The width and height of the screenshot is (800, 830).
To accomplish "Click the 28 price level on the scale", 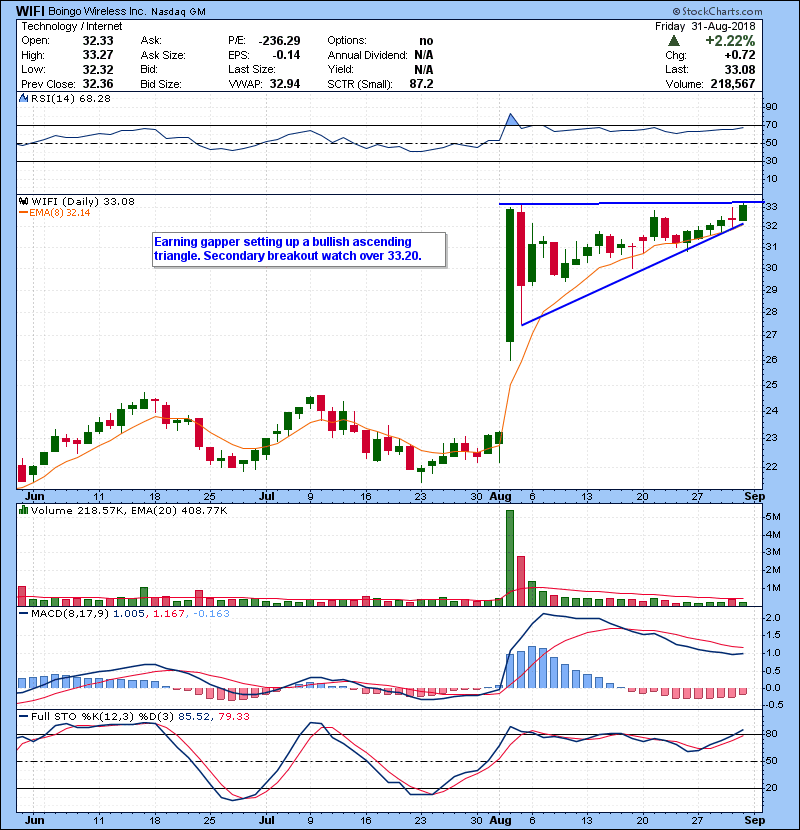I will point(771,311).
